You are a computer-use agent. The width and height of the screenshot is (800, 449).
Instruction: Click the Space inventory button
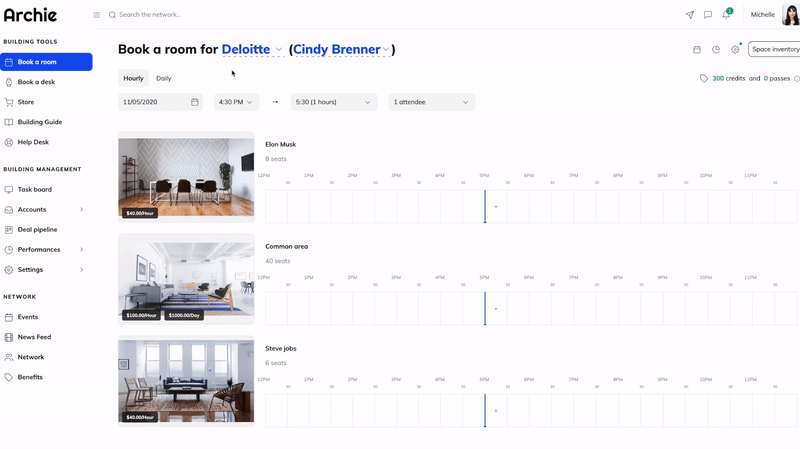(774, 49)
